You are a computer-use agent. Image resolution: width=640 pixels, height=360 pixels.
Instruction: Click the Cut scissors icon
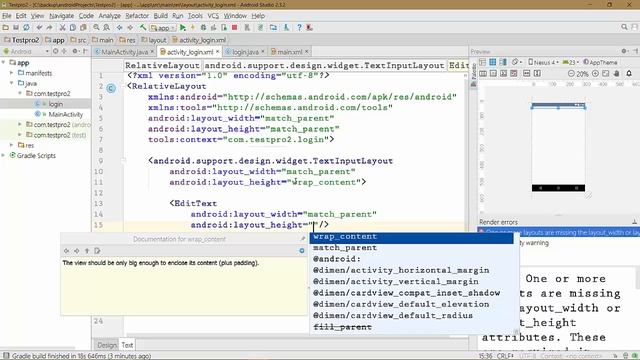62,28
